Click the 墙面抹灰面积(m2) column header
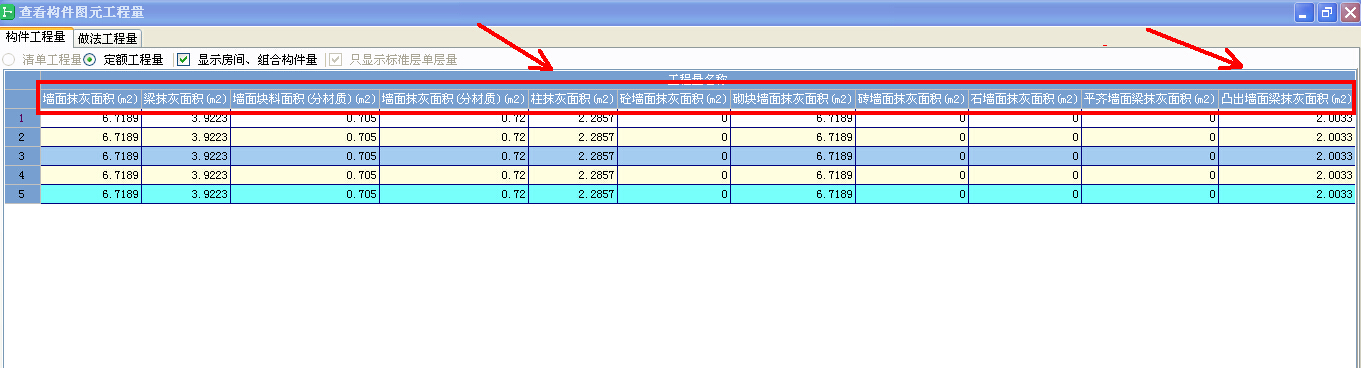 (x=91, y=99)
